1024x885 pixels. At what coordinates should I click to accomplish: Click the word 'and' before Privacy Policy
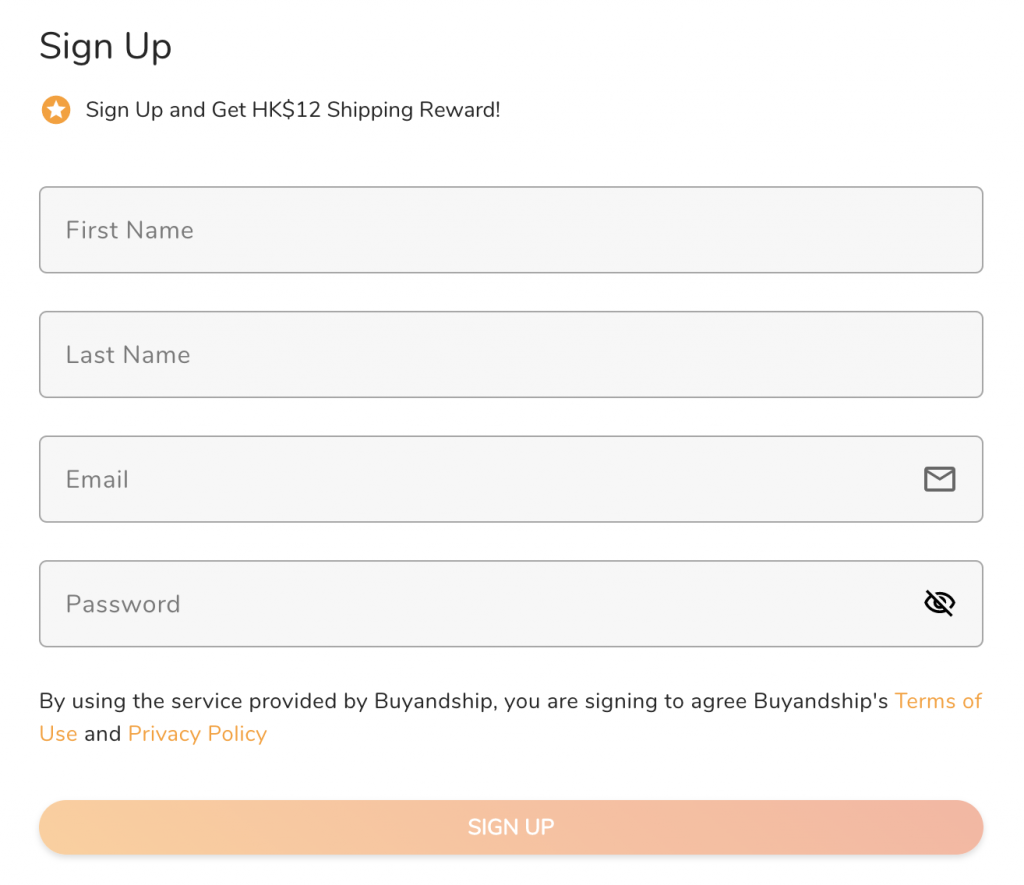click(x=102, y=734)
